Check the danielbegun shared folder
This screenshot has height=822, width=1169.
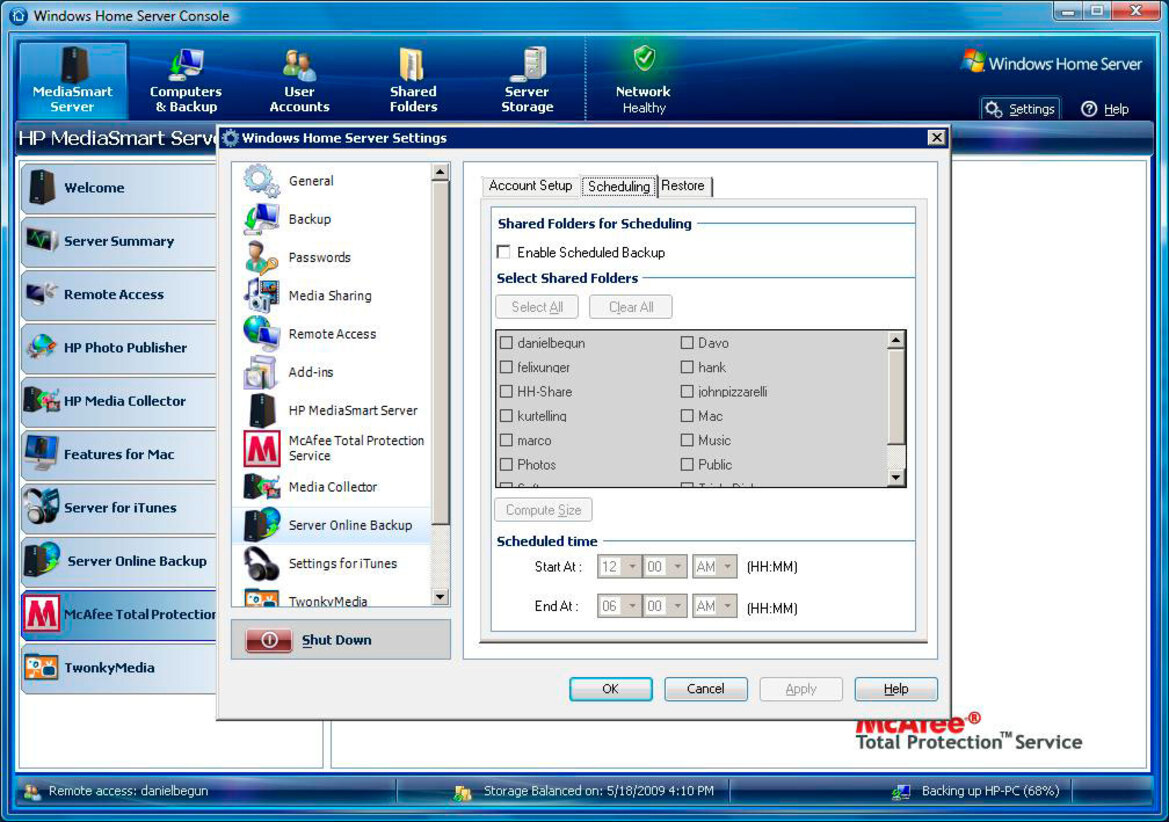pyautogui.click(x=506, y=343)
